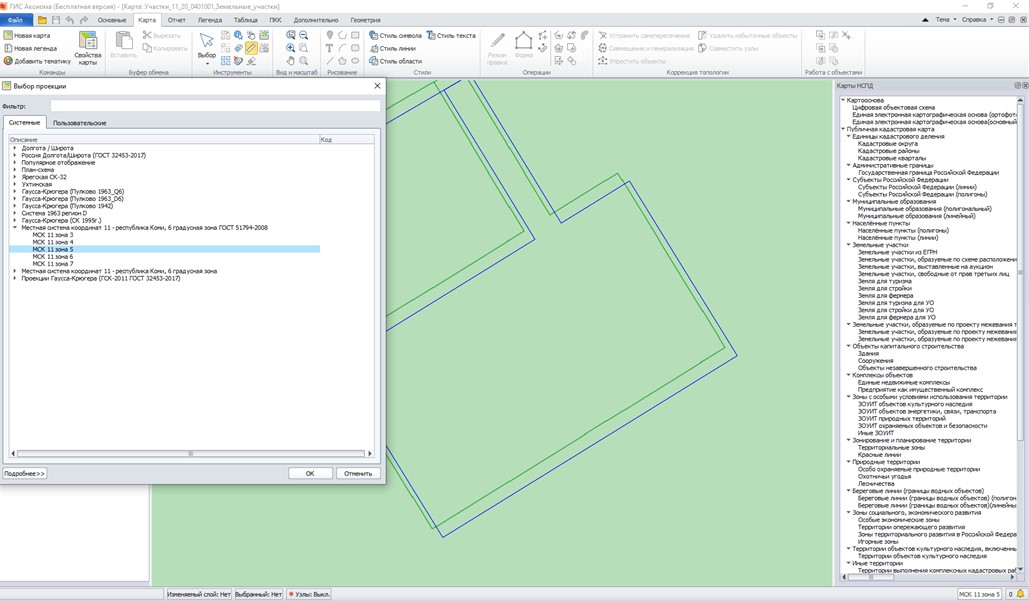Click the redo arrow in the quick access bar

tap(83, 20)
